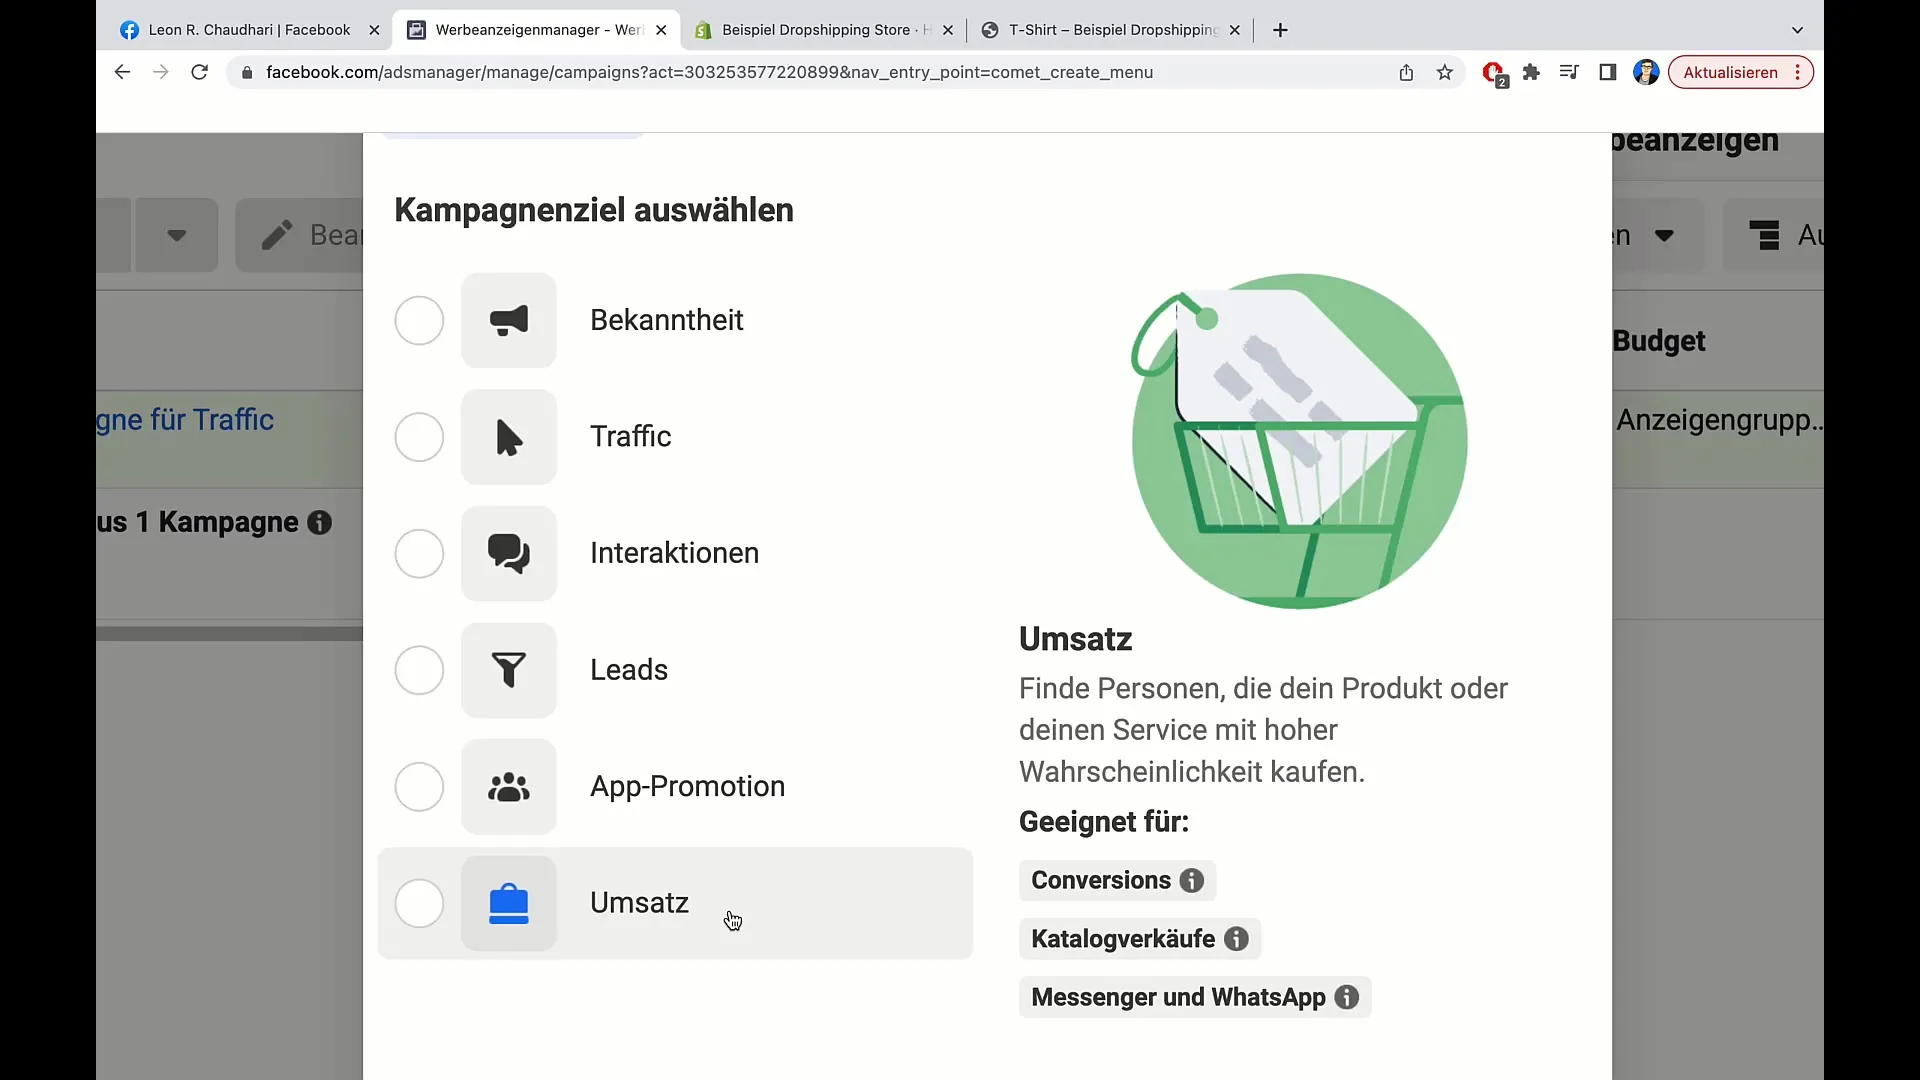This screenshot has height=1080, width=1920.
Task: Select the Umsatz shopping bag icon
Action: pyautogui.click(x=509, y=902)
